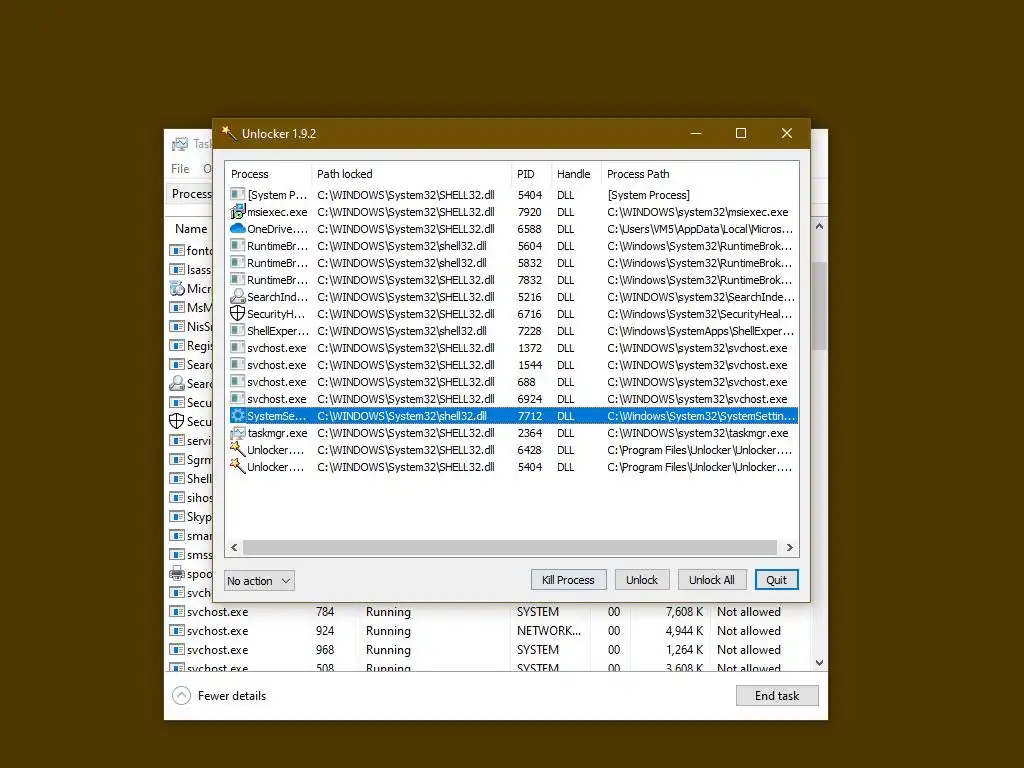Click the [System P... process icon
The image size is (1024, 768).
click(238, 195)
